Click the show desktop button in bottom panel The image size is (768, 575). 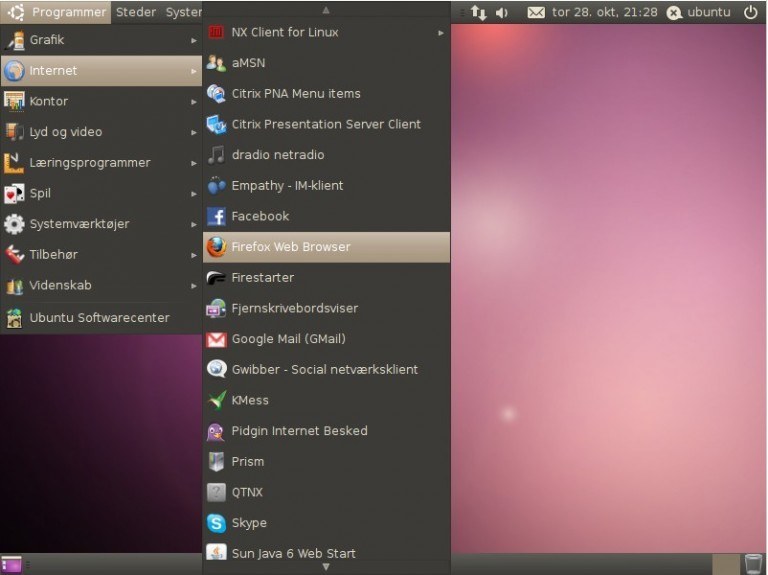12,564
